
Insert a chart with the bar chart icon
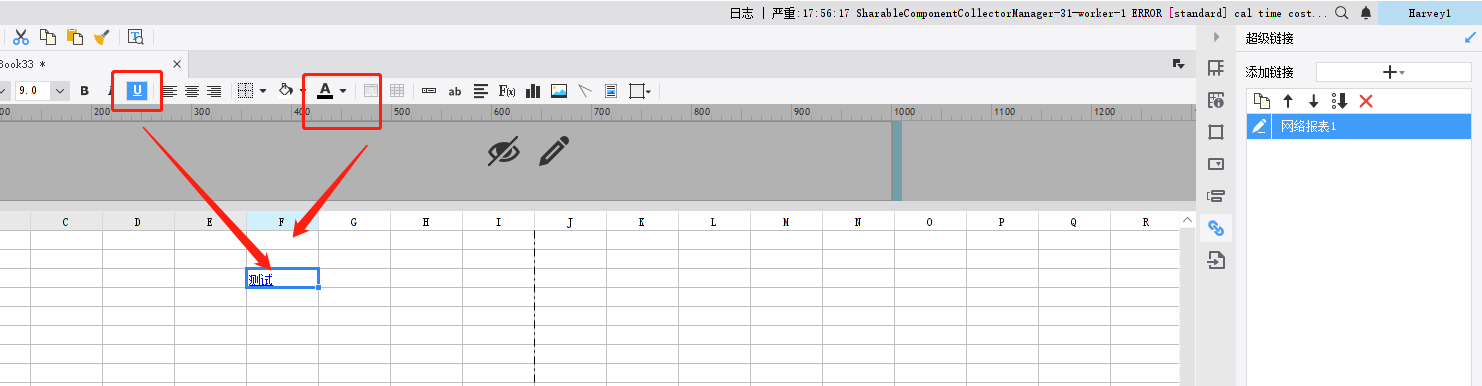click(x=533, y=91)
